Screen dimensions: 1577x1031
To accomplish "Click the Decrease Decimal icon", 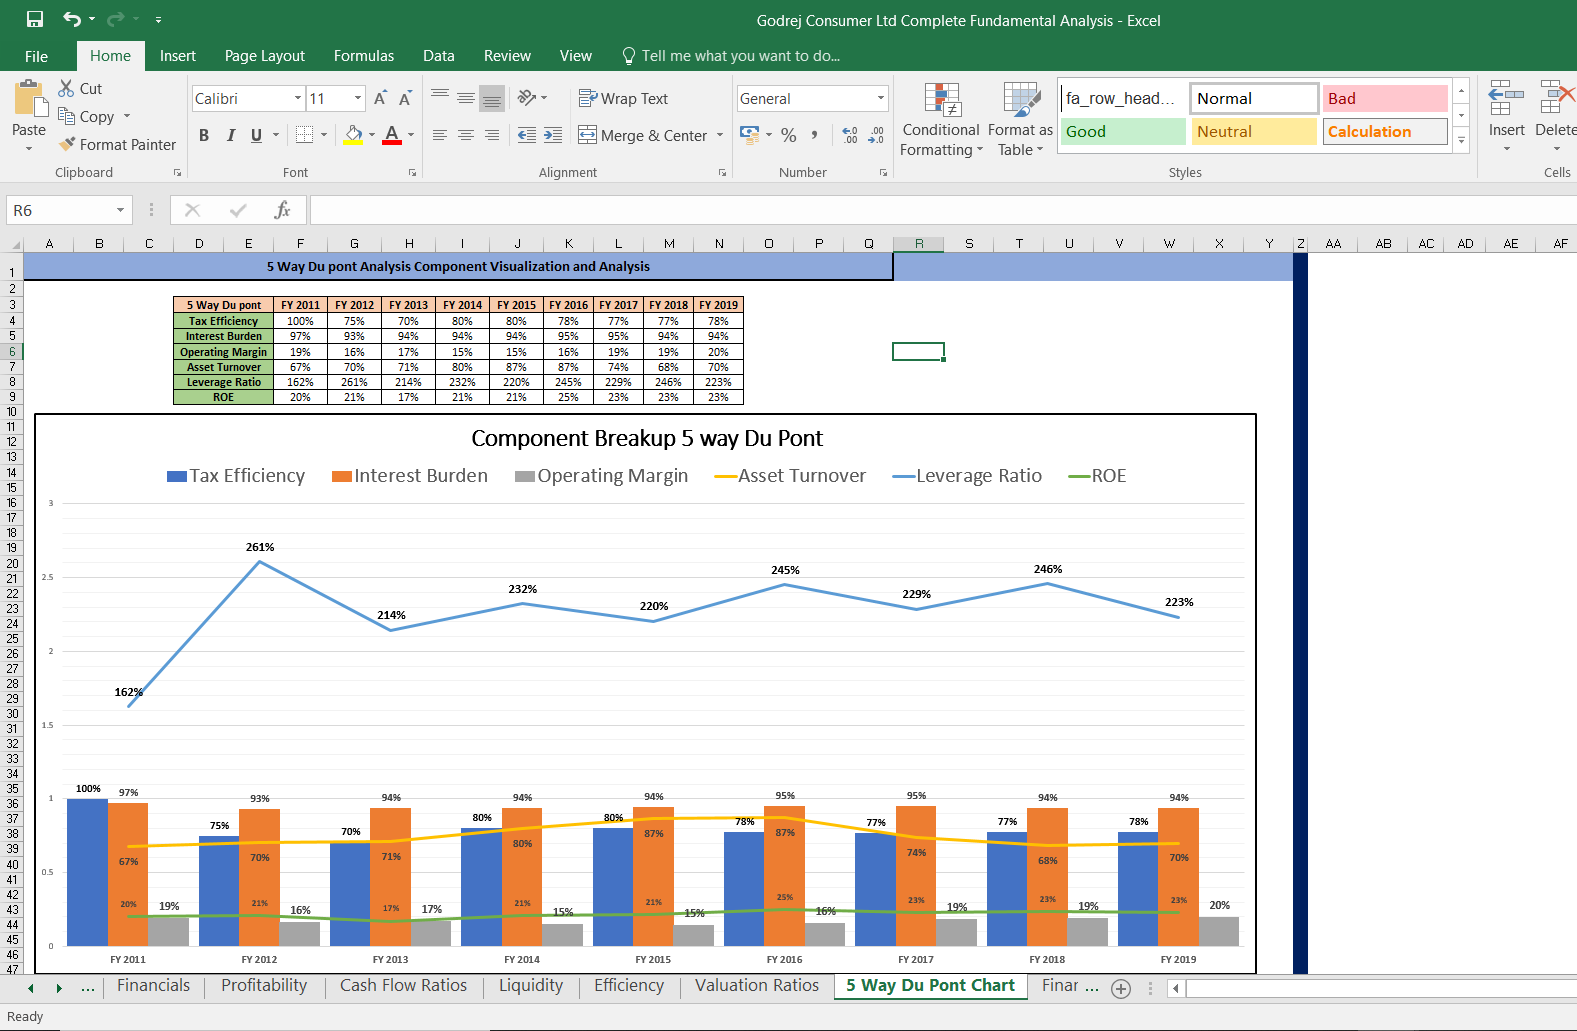I will click(x=876, y=135).
